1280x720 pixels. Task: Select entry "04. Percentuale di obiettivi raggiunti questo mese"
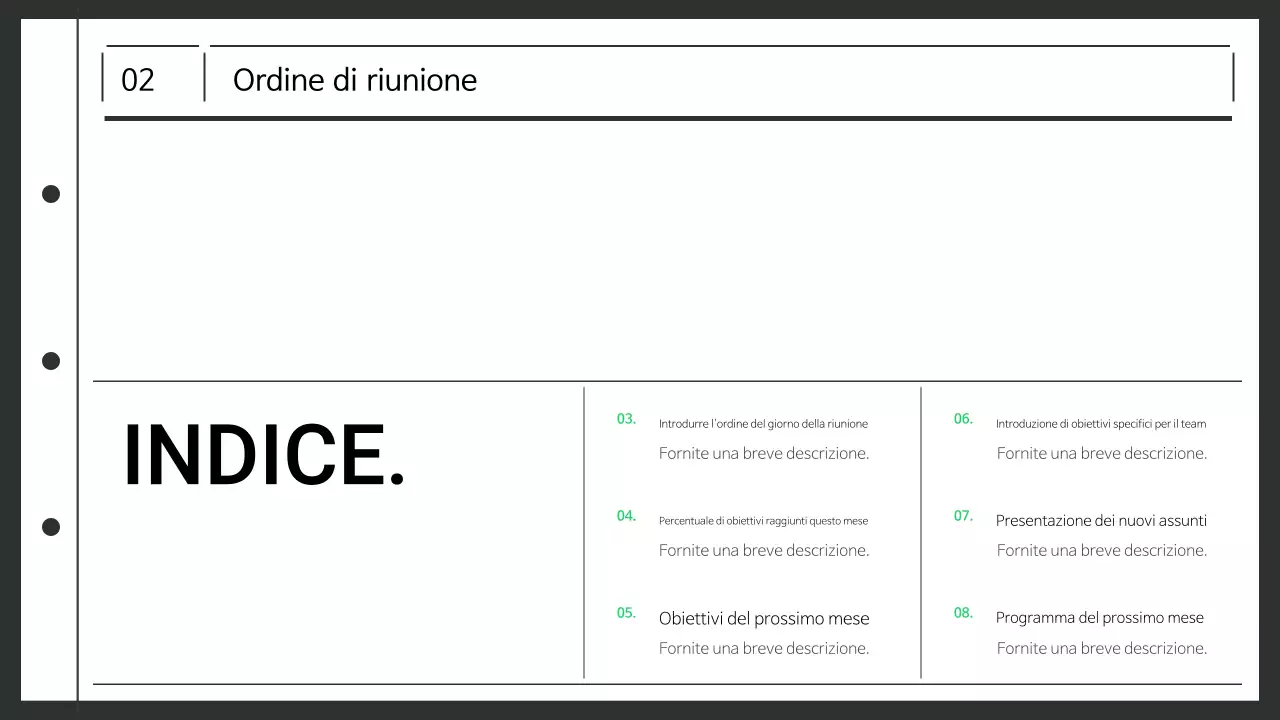click(763, 520)
